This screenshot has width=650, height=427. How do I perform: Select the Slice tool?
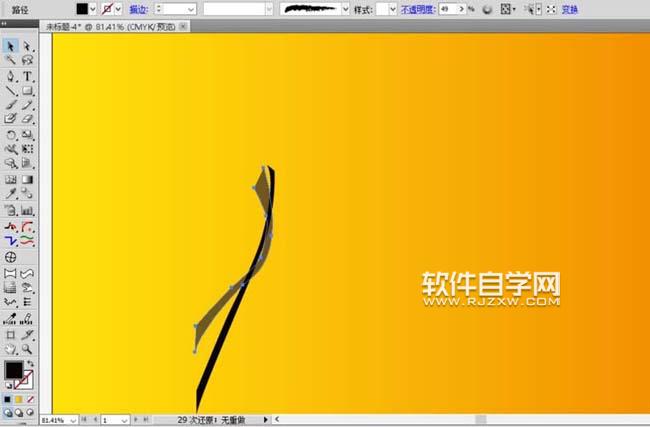27,335
